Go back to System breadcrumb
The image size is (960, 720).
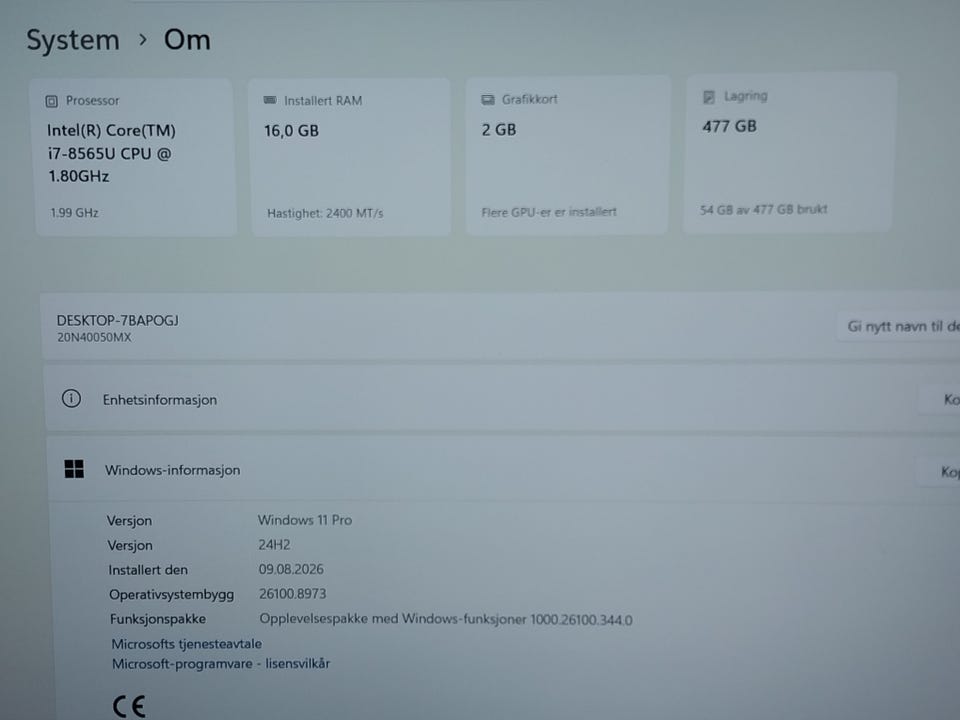(73, 40)
